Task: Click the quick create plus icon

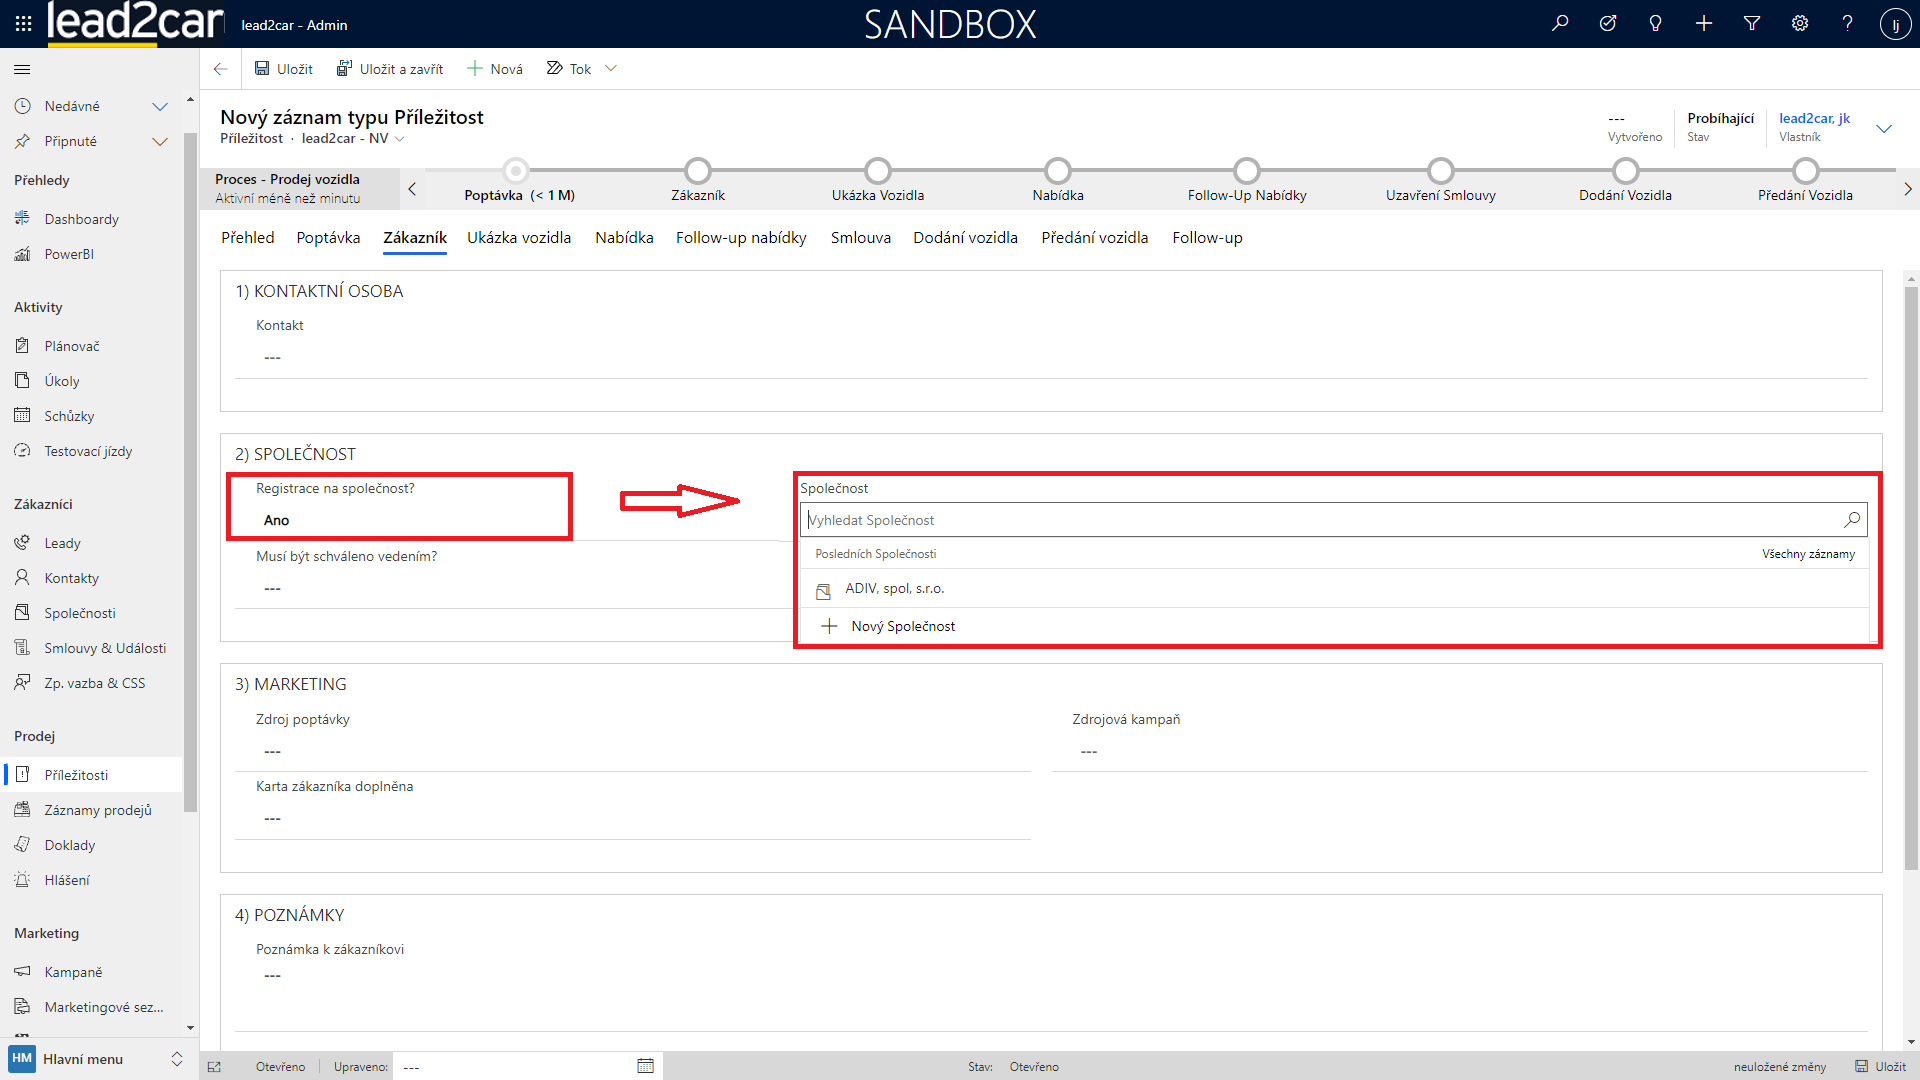Action: click(1704, 24)
